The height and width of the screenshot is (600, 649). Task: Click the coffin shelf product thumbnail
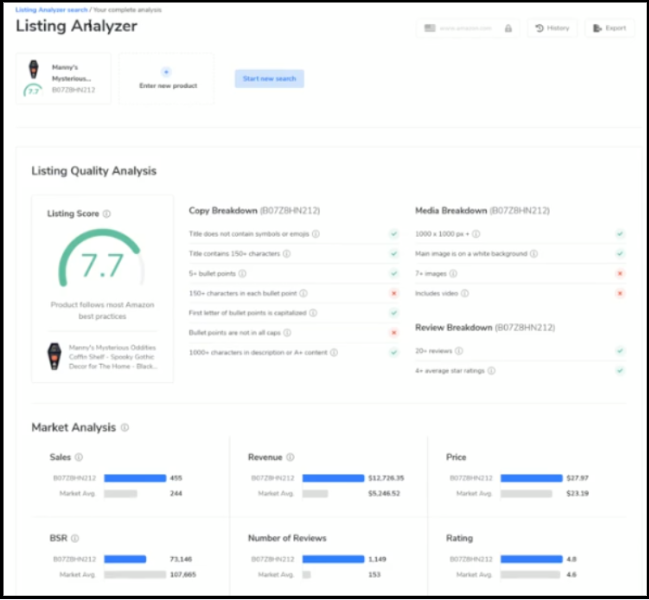54,356
